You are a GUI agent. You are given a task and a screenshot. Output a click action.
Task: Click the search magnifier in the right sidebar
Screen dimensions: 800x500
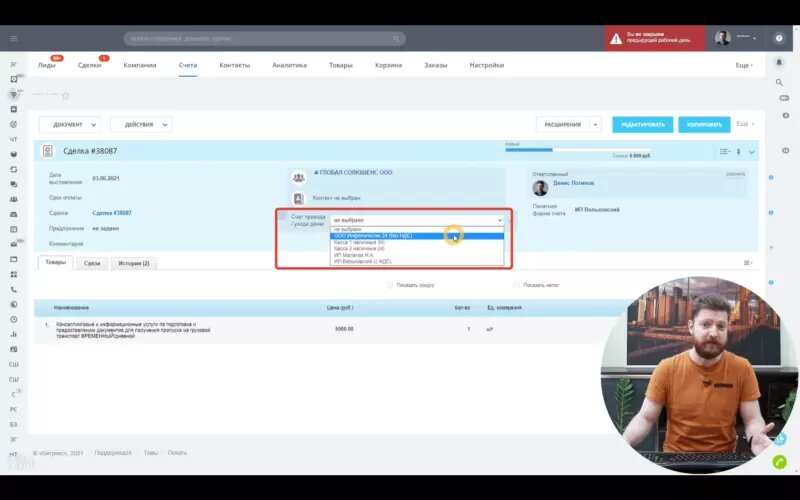coord(779,82)
